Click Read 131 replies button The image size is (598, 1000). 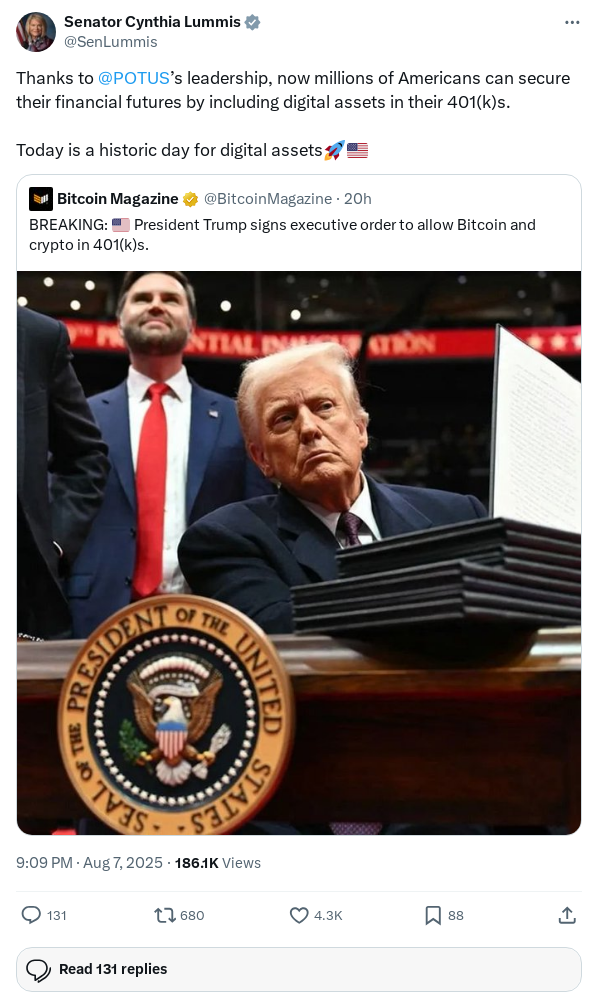tap(298, 969)
